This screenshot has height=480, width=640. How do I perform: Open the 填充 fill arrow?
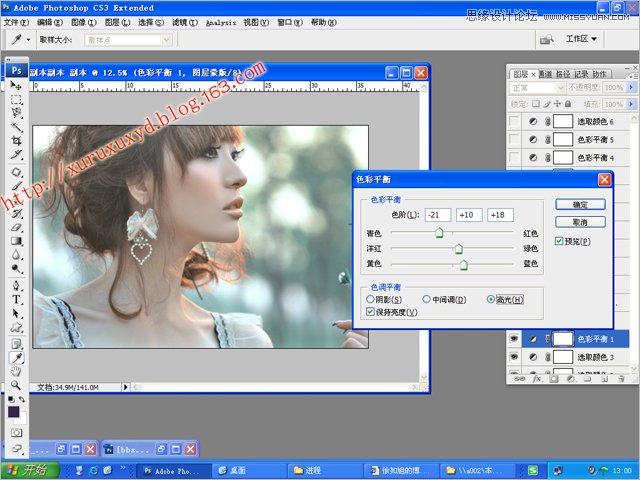(x=631, y=104)
